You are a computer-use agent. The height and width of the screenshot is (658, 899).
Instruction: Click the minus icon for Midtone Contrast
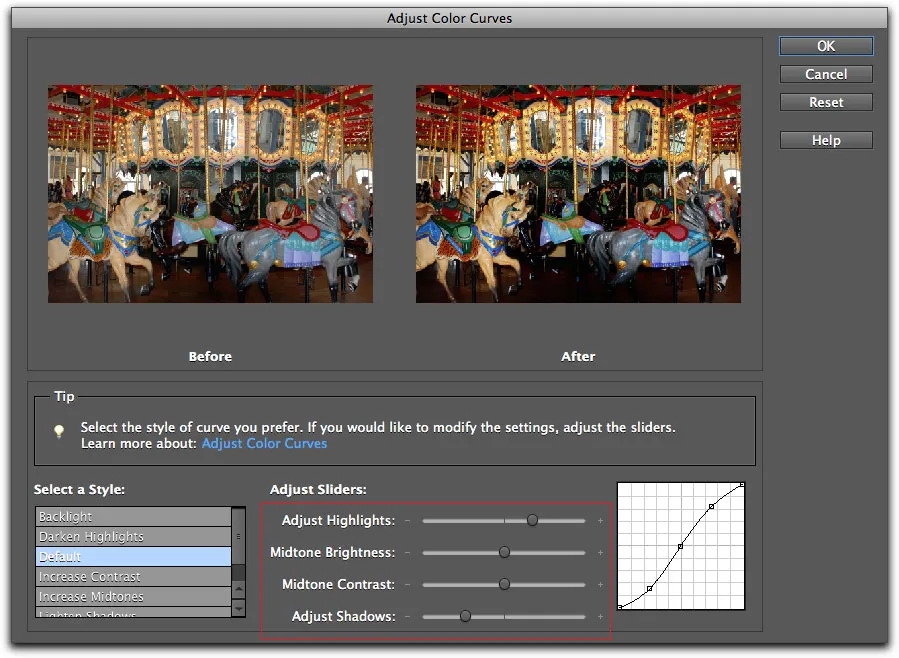pos(408,584)
